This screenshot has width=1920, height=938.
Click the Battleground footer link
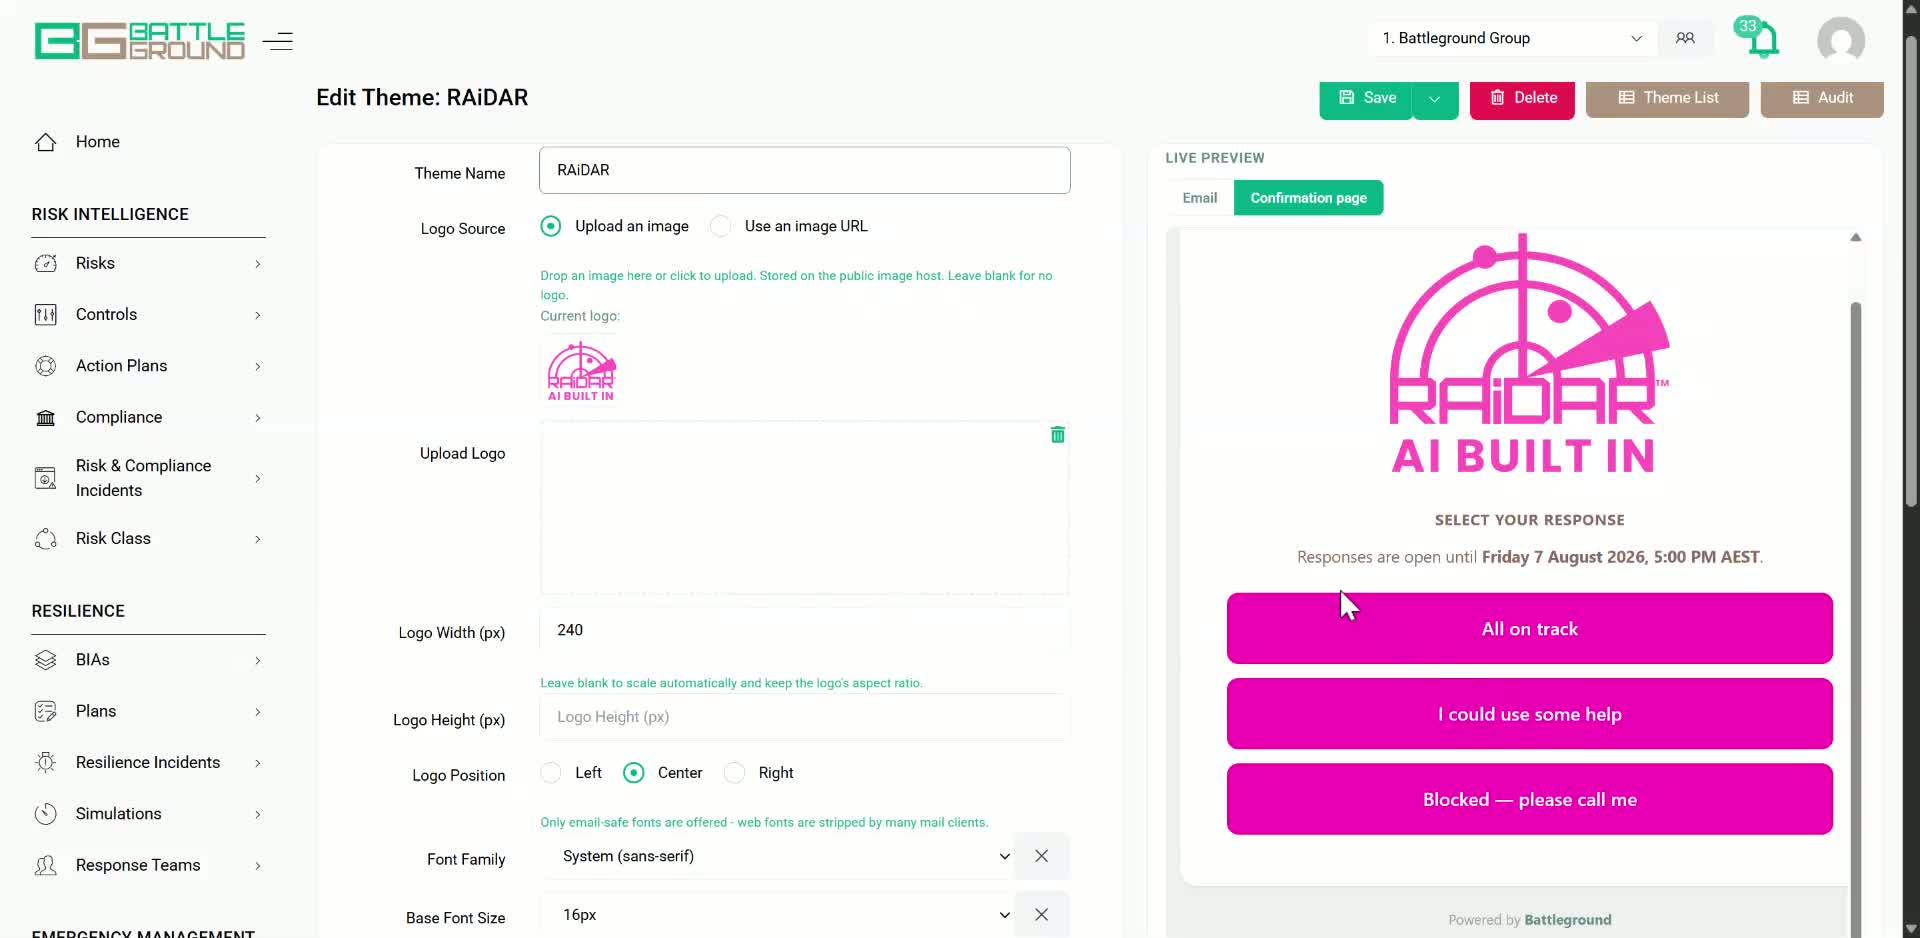(1568, 920)
